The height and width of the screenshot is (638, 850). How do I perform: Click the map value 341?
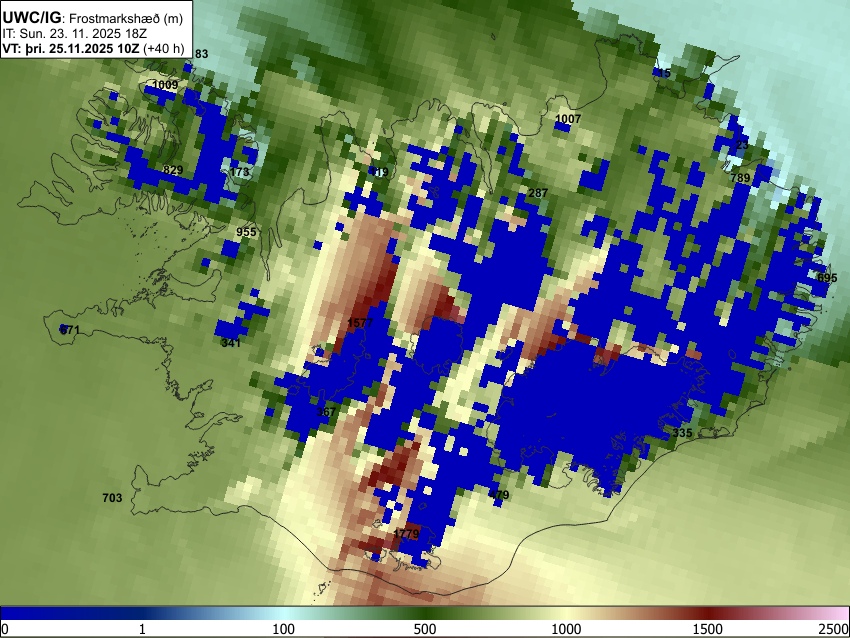point(231,343)
